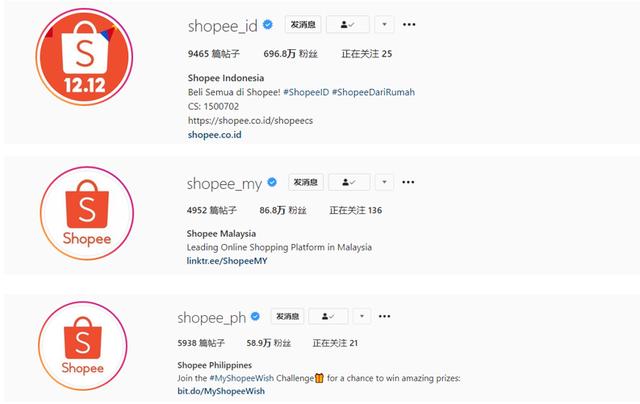Open the shopee_id 12.12 profile picture
The height and width of the screenshot is (404, 640).
pyautogui.click(x=84, y=57)
